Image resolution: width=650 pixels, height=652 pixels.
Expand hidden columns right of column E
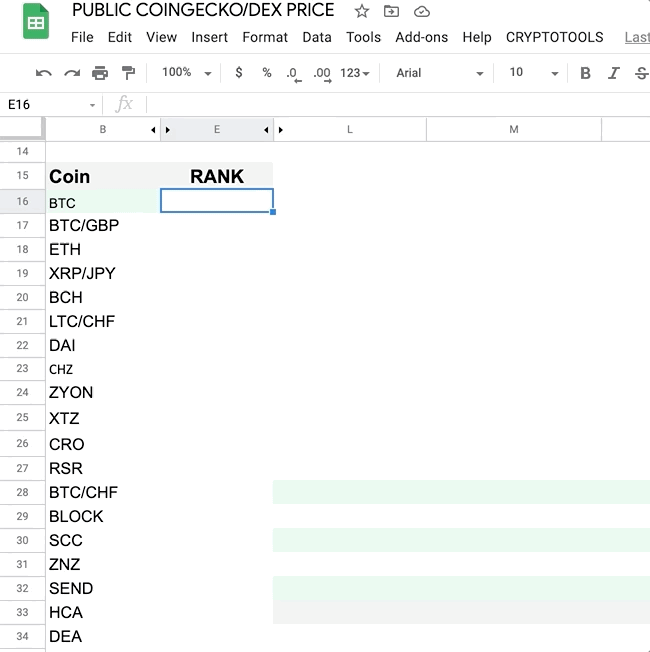266,130
